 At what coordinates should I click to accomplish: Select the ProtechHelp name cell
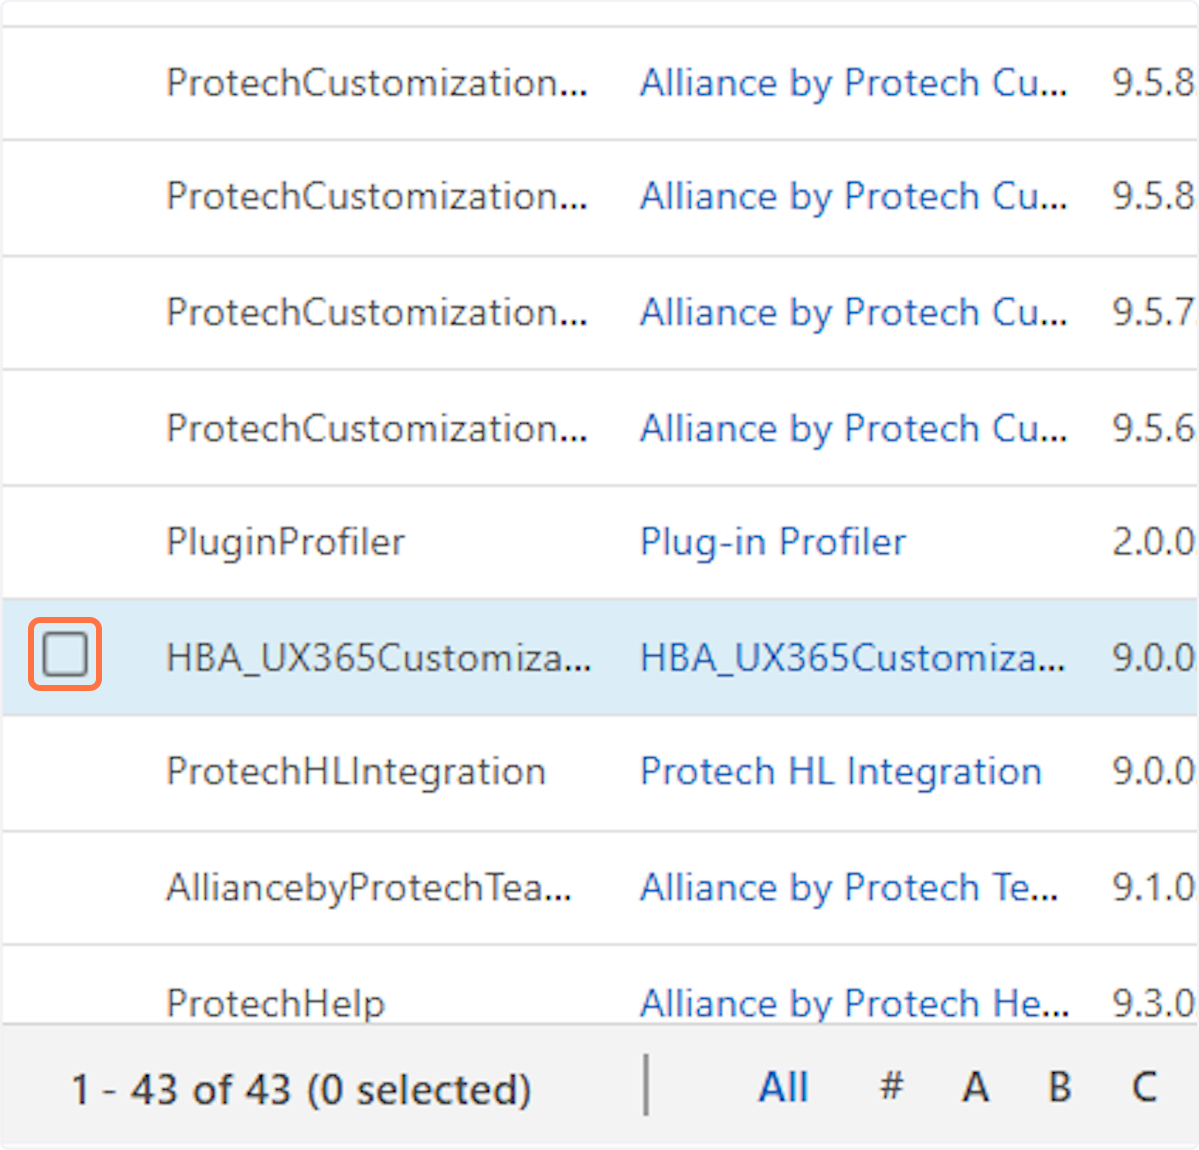pos(275,1003)
